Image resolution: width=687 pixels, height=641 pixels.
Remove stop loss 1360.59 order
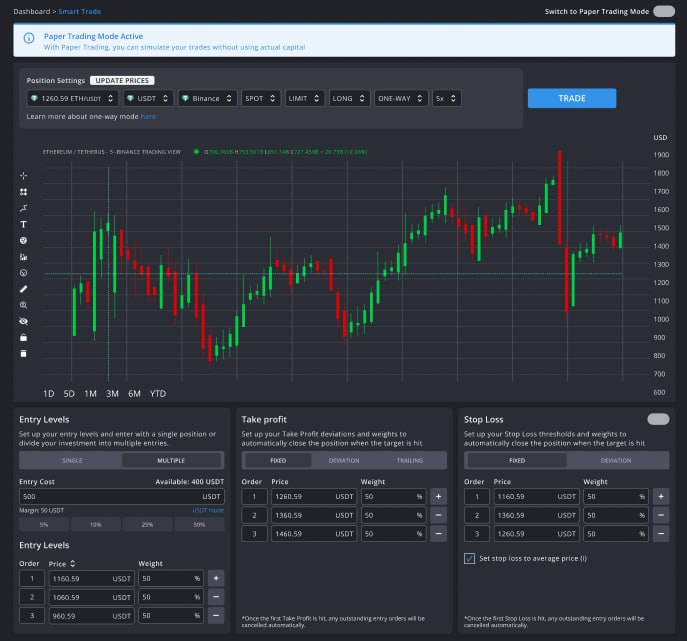coord(661,515)
